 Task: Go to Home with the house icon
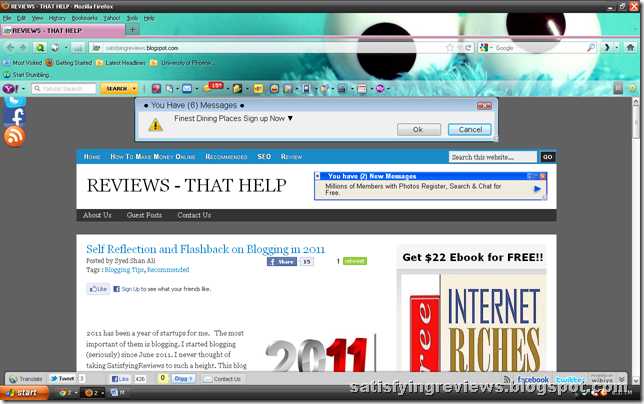point(630,48)
